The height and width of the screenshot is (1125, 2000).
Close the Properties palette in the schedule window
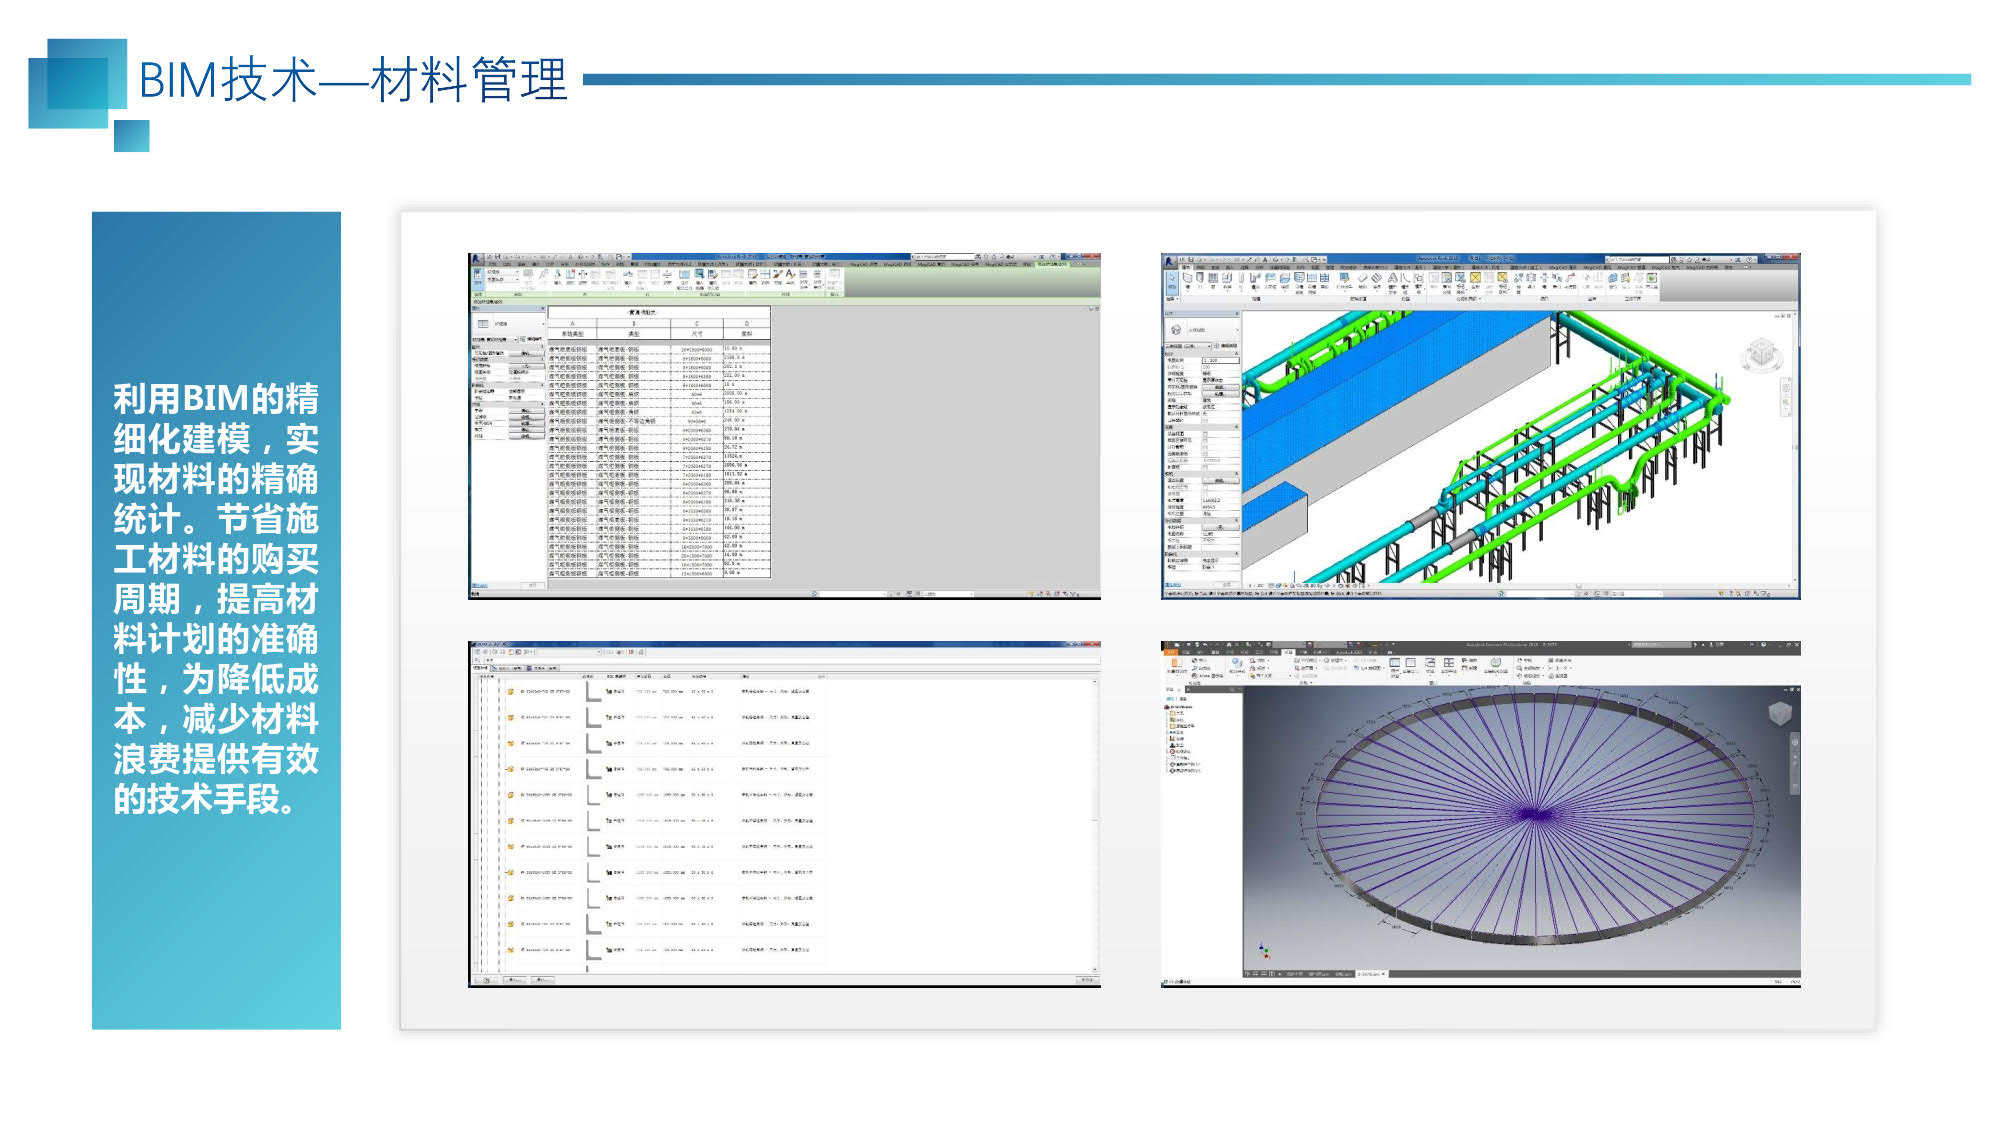pyautogui.click(x=543, y=308)
